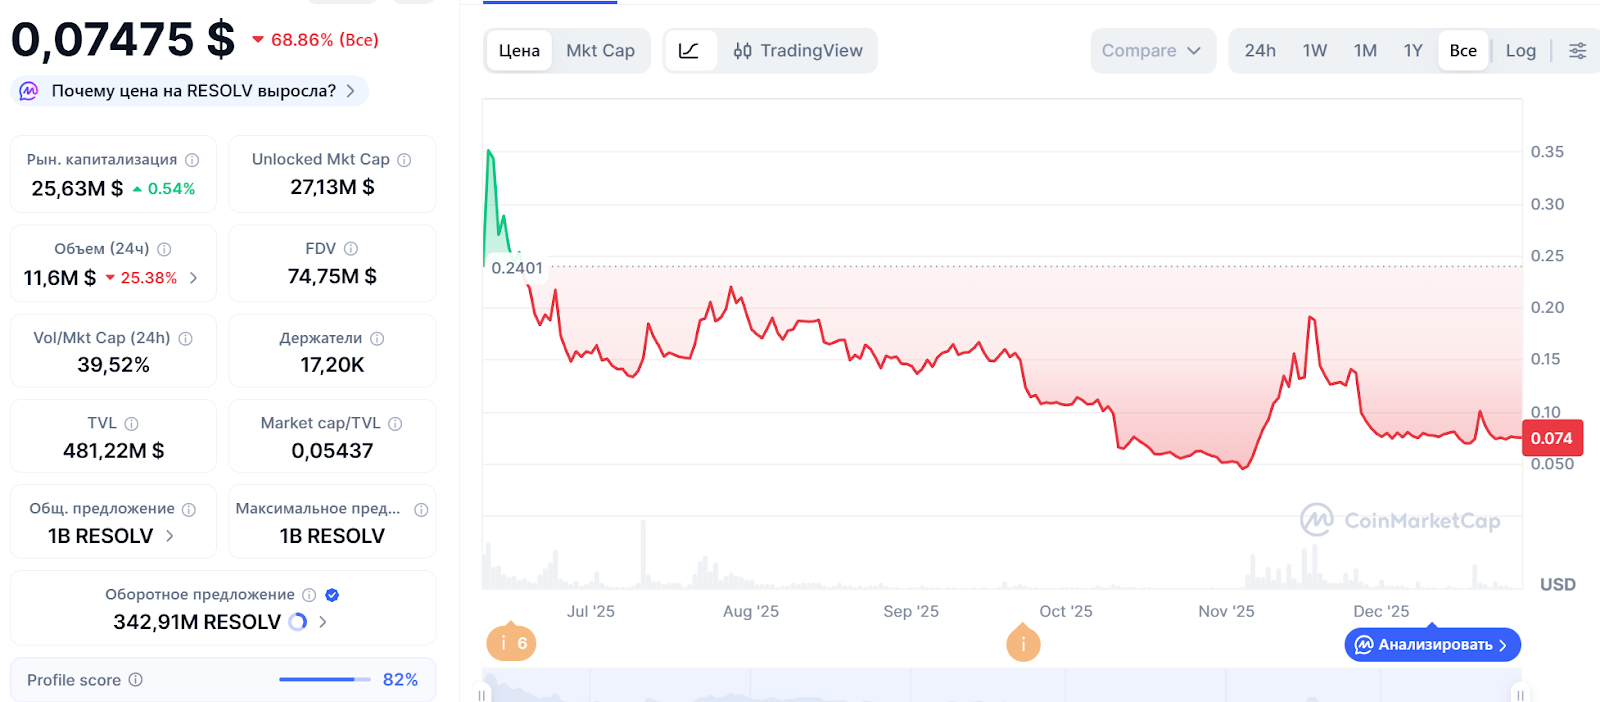
Task: Switch chart to Mkt Cap view
Action: [600, 51]
